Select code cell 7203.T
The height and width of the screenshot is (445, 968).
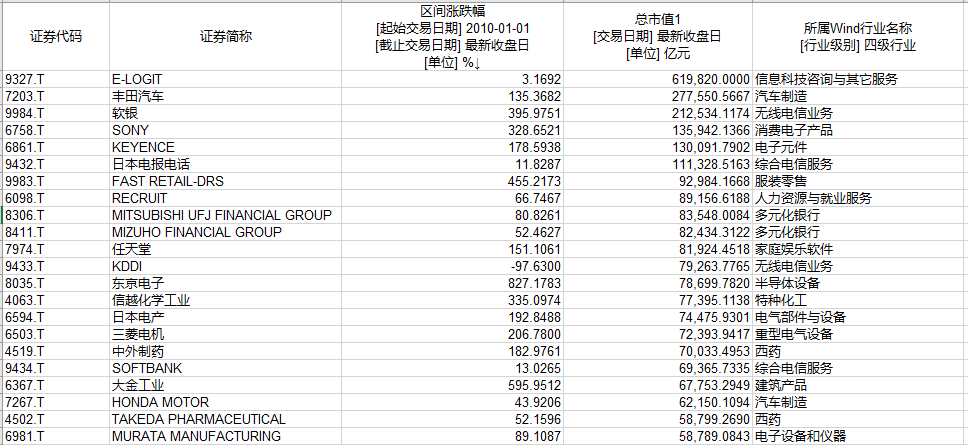point(56,96)
